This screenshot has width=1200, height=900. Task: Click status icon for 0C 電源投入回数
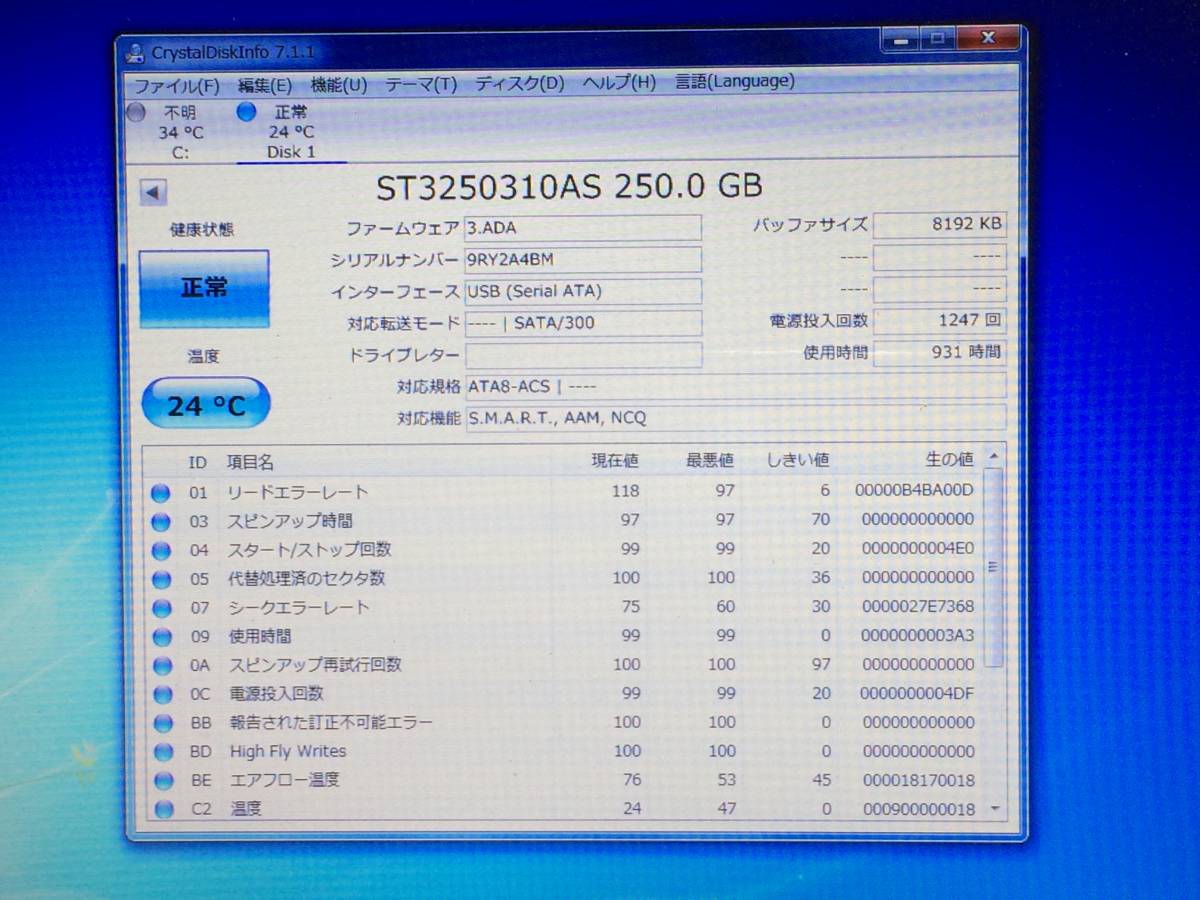click(162, 694)
